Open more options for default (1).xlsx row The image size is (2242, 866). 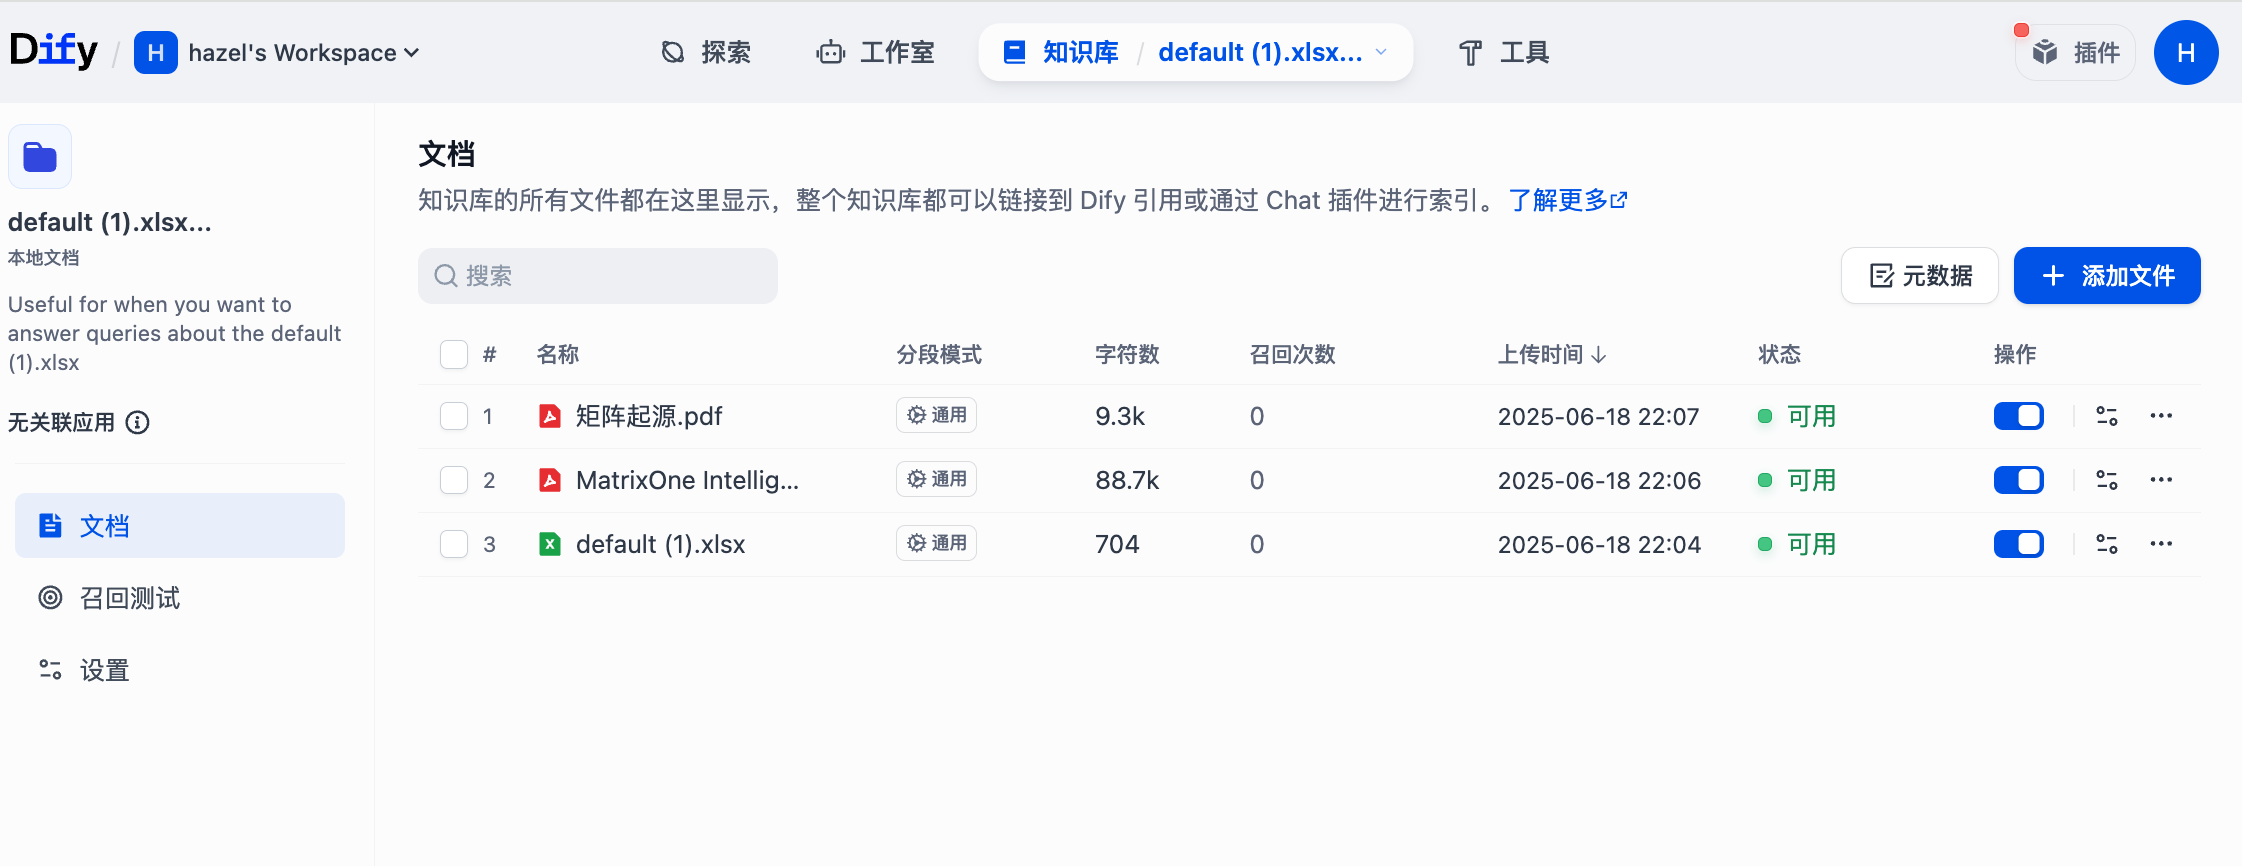2161,544
